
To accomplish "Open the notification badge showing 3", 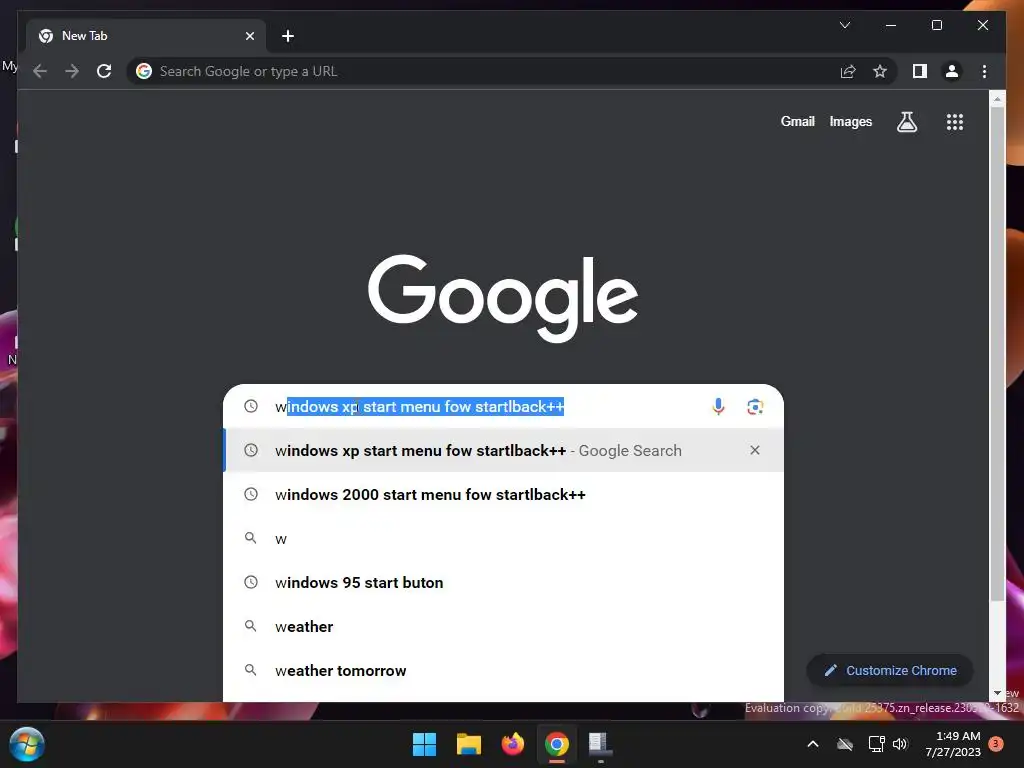I will pyautogui.click(x=996, y=744).
